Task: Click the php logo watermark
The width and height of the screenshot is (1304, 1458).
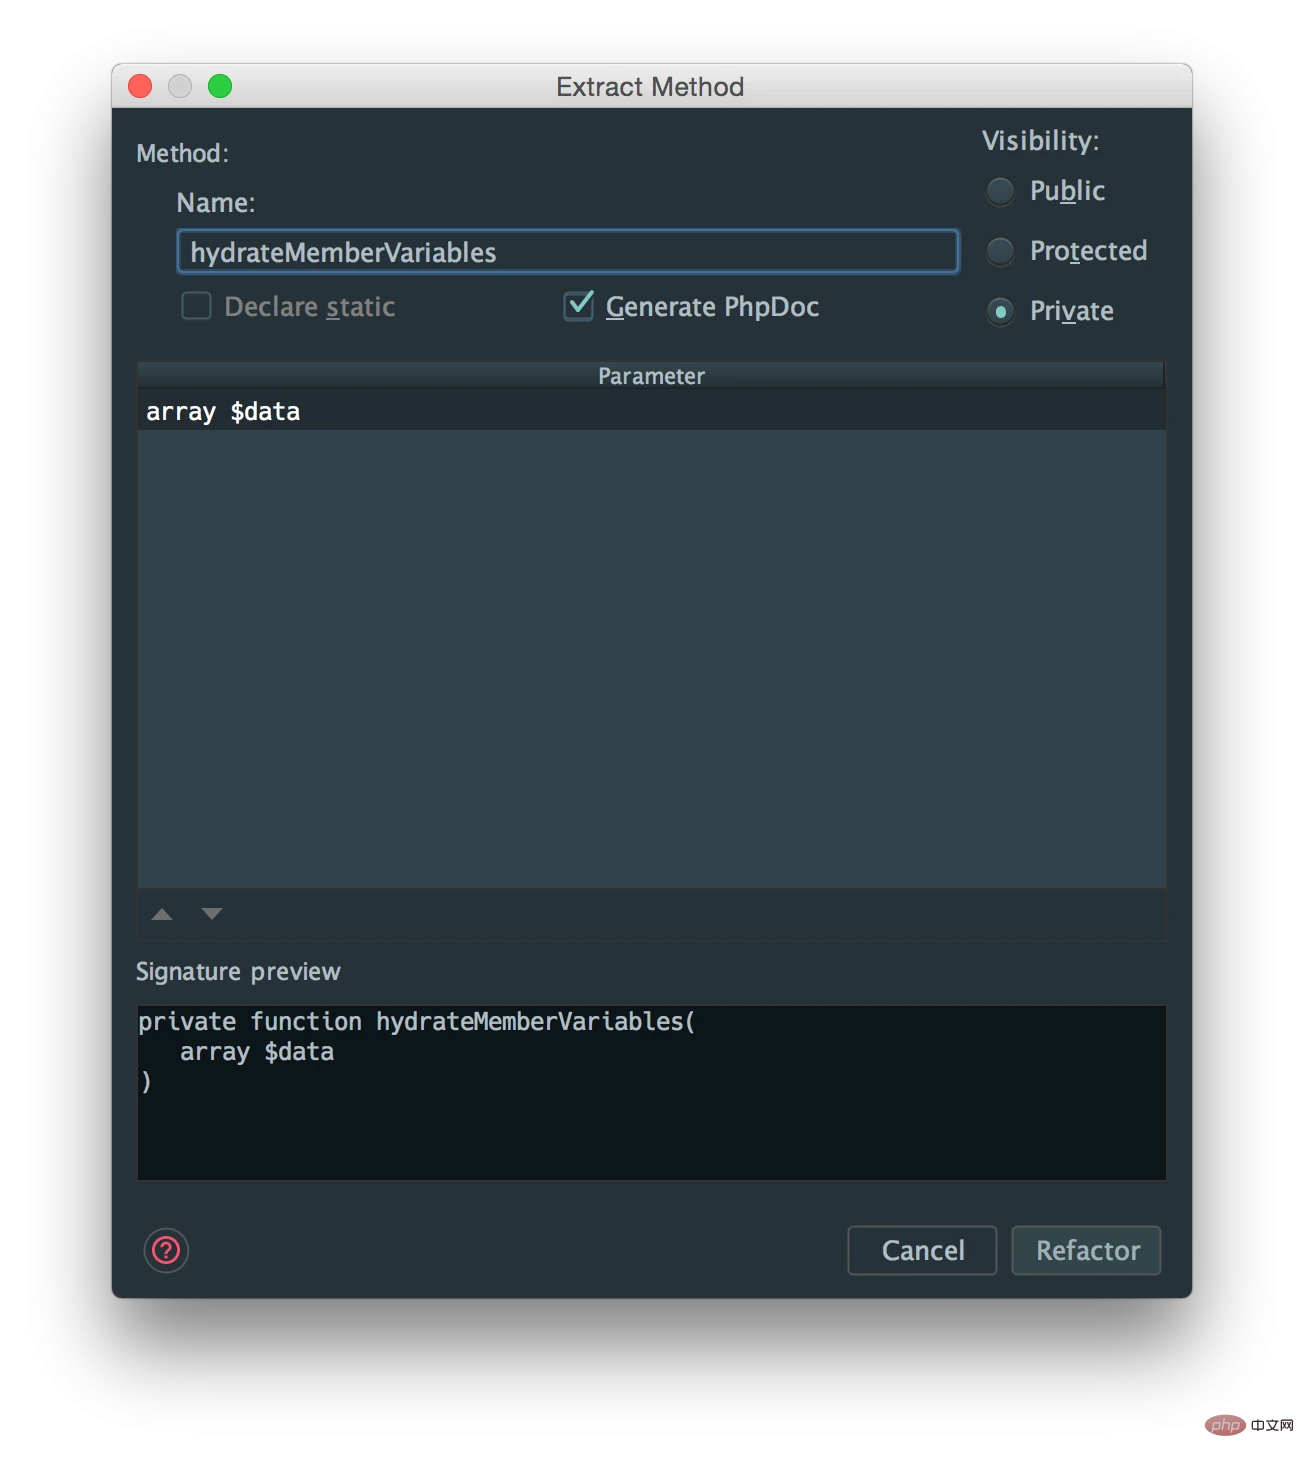Action: pos(1226,1424)
